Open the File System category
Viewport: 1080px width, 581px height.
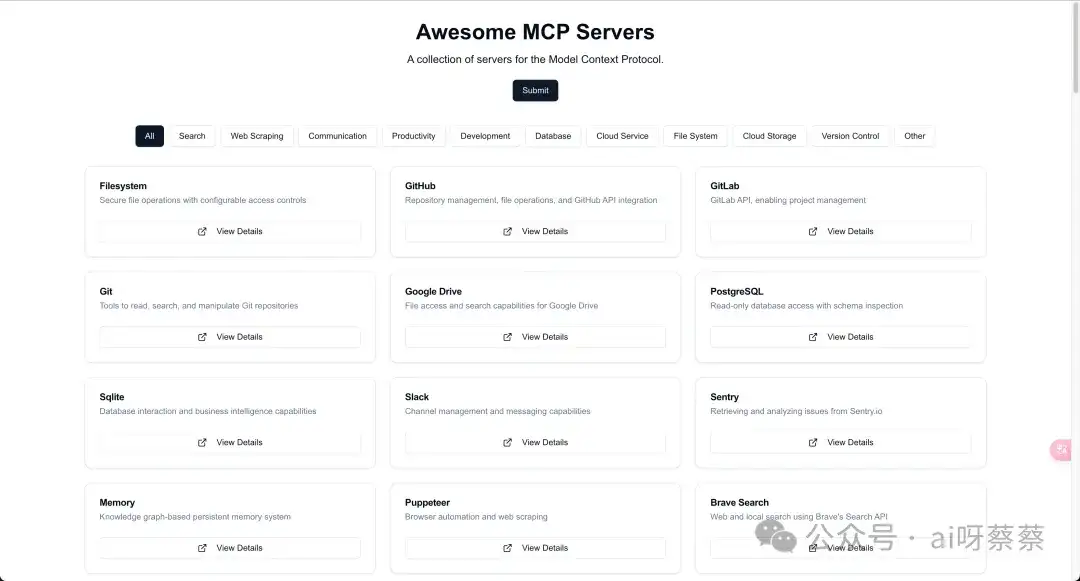(x=696, y=136)
